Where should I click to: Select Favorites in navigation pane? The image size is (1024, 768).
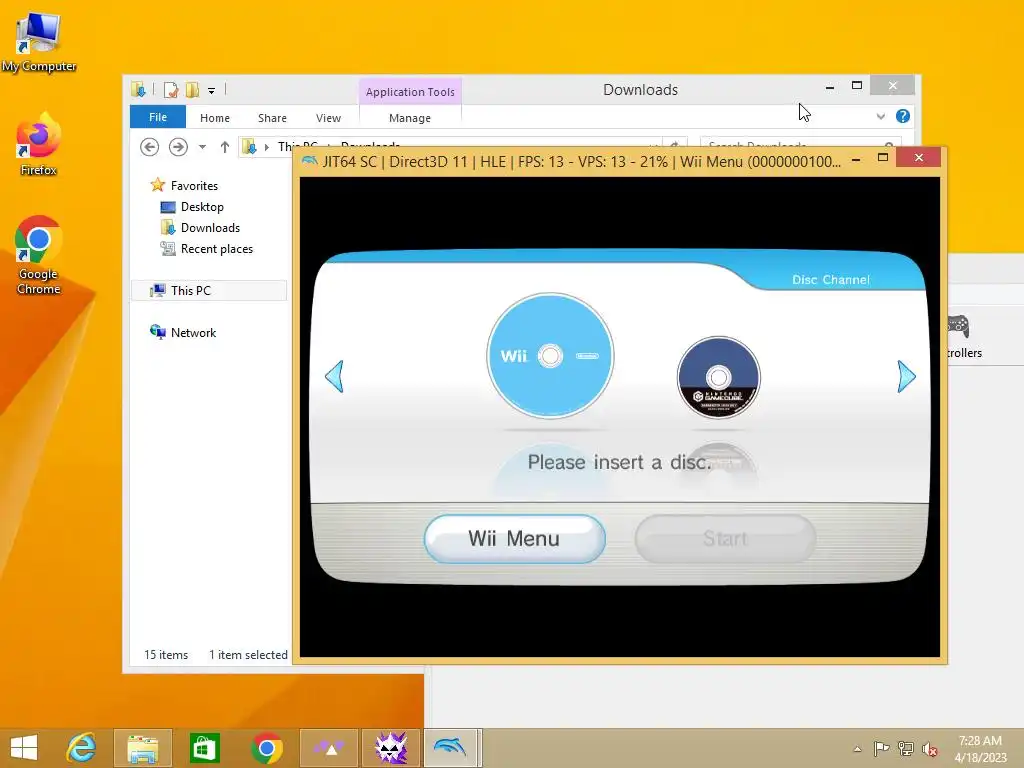[194, 185]
